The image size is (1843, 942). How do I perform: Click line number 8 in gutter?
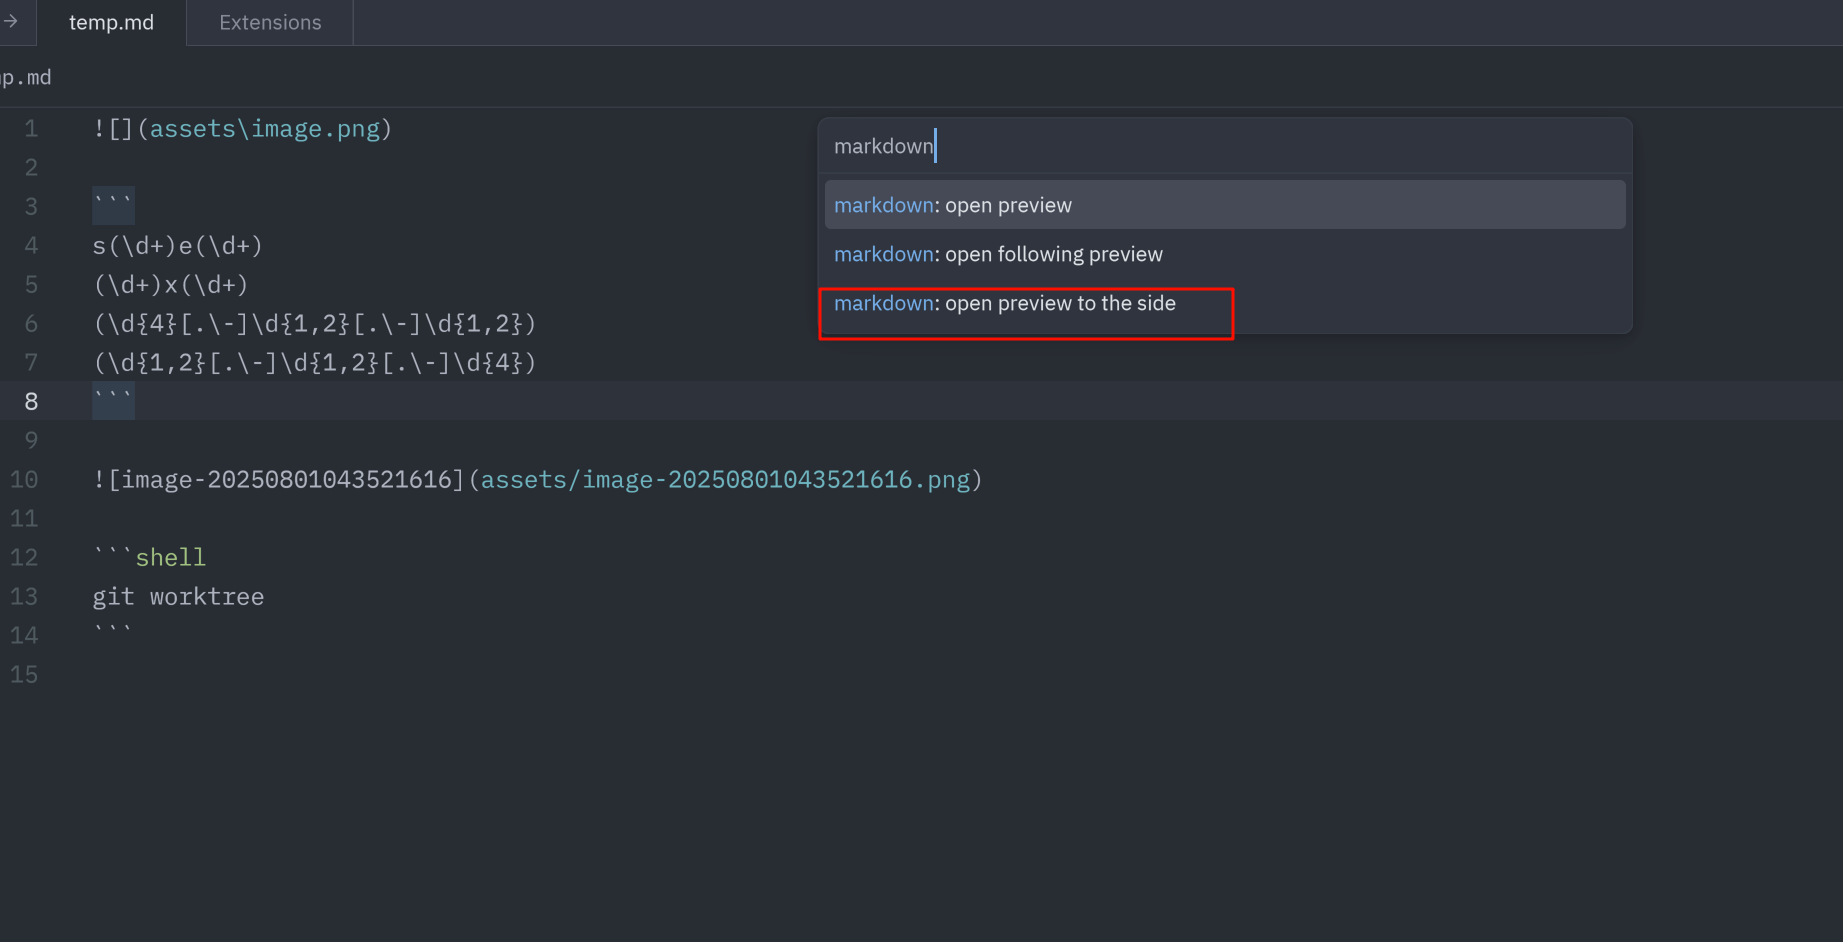point(31,402)
